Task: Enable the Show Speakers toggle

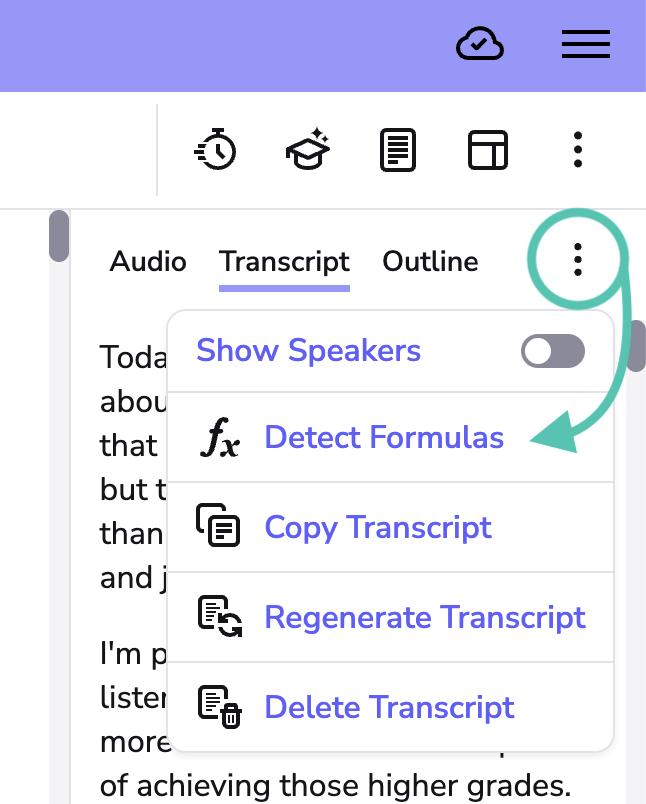Action: point(553,351)
